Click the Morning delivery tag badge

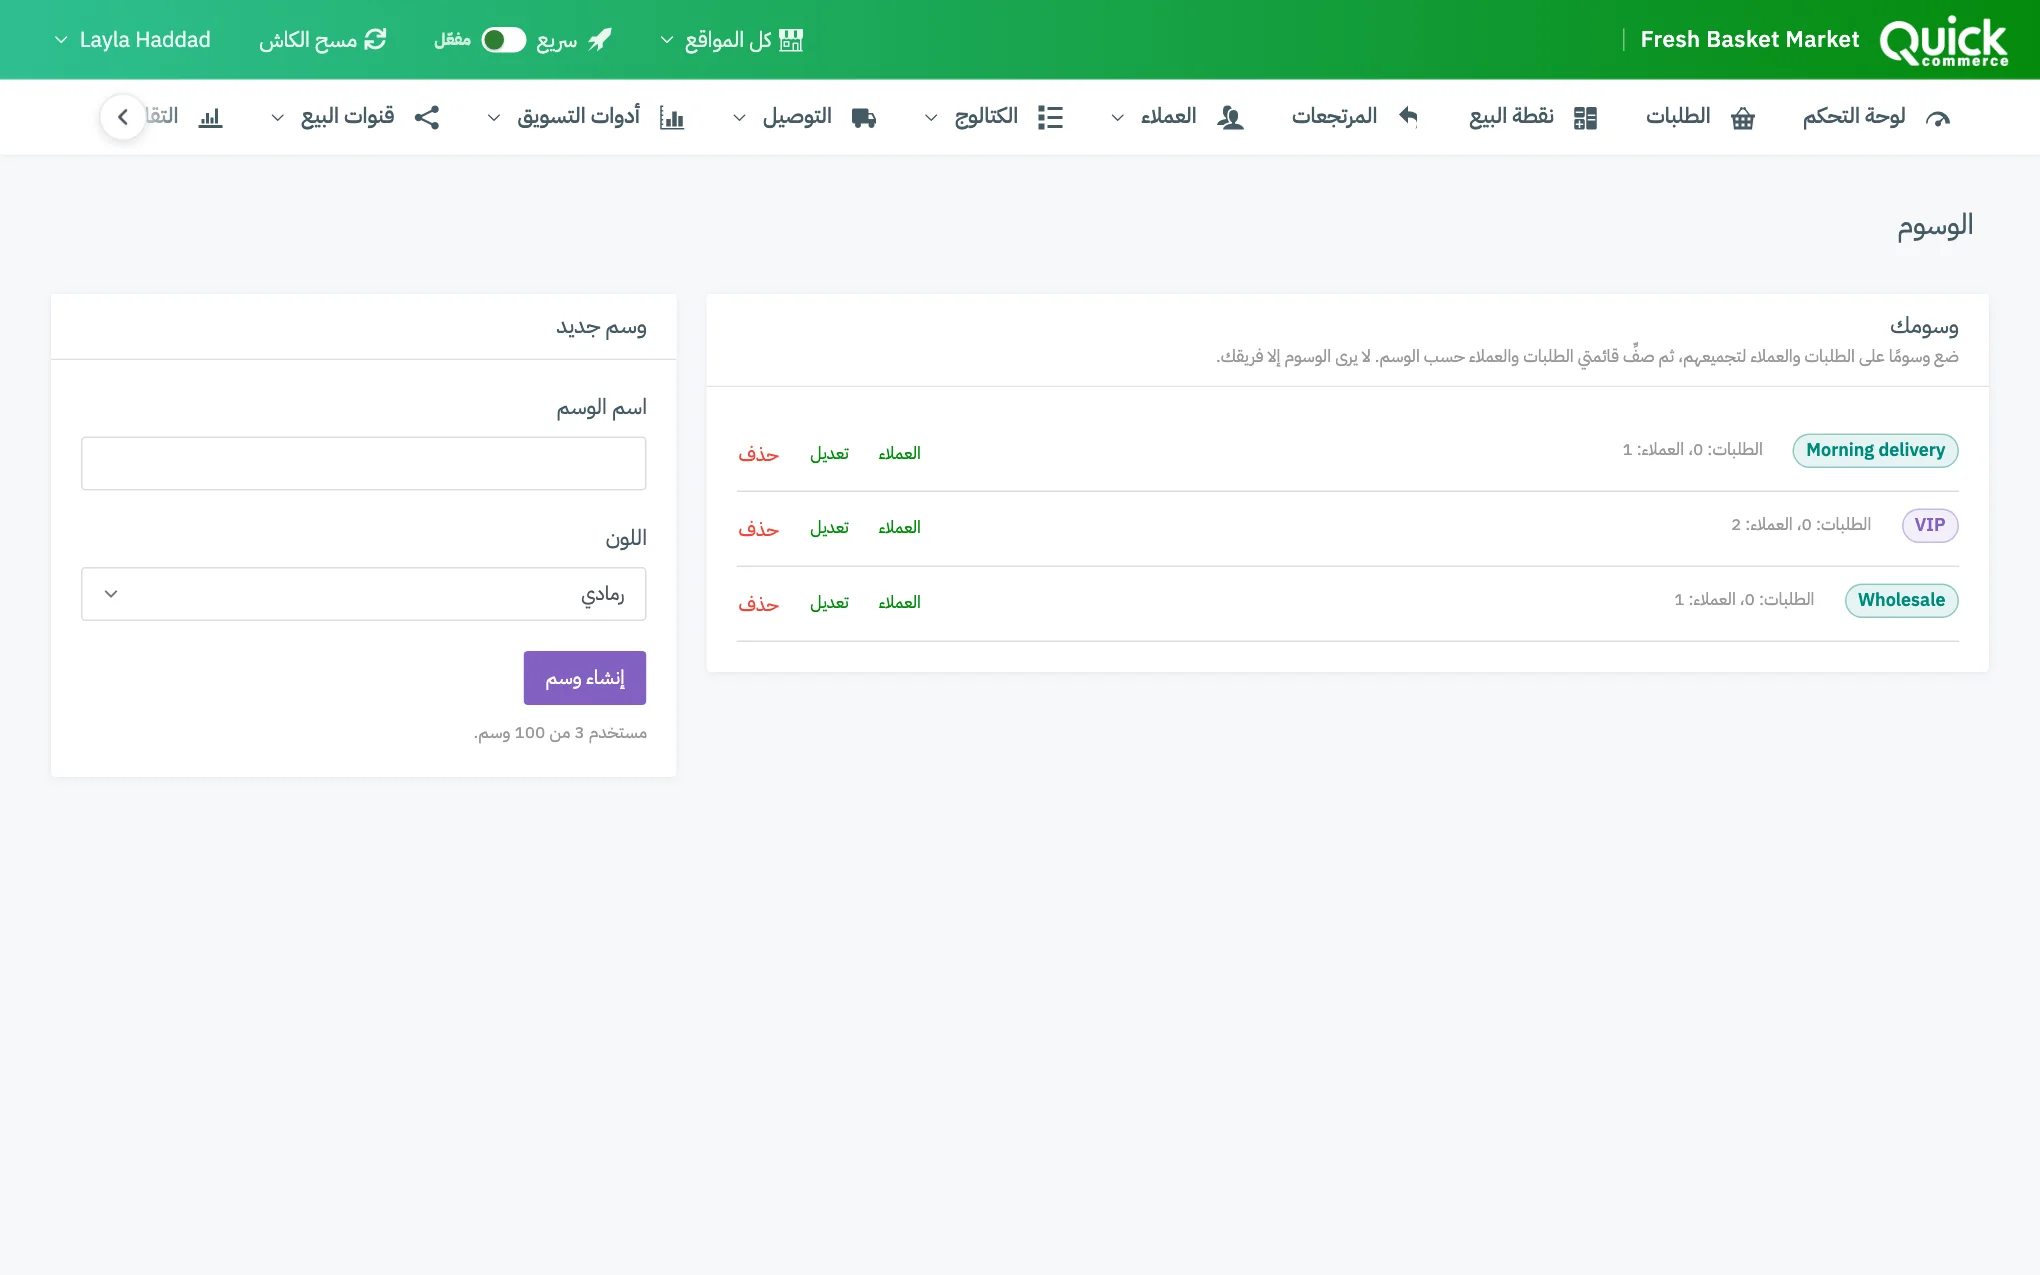[x=1875, y=450]
